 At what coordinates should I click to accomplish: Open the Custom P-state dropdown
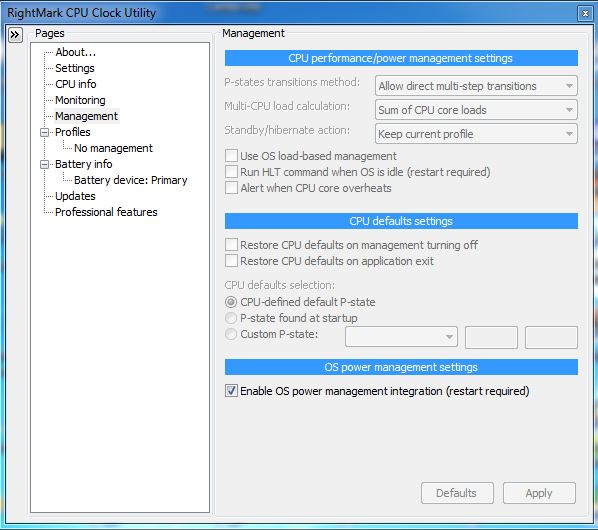(x=401, y=337)
